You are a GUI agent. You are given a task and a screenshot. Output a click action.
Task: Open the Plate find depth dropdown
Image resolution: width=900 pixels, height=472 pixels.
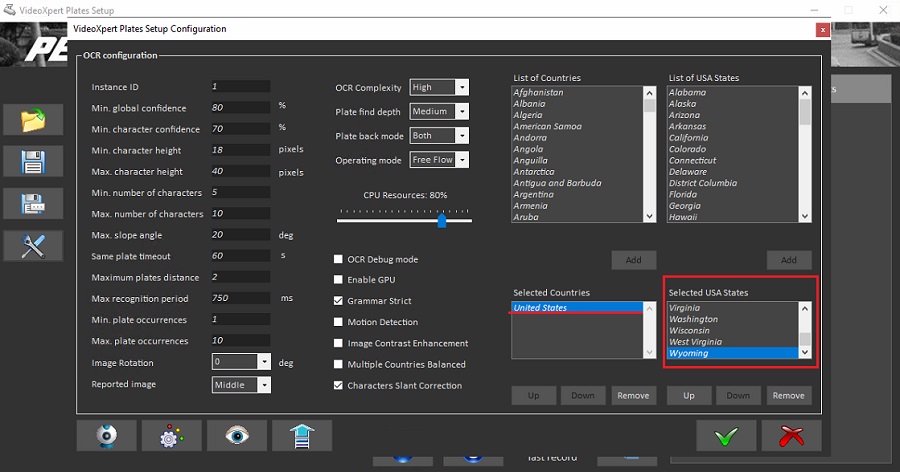[462, 111]
